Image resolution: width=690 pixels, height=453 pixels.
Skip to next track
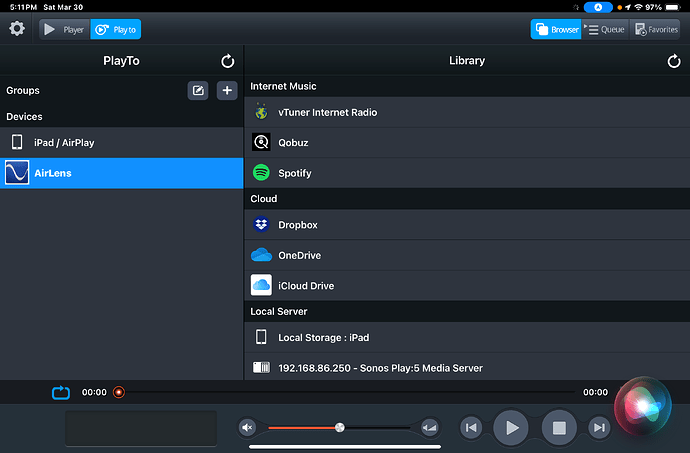click(x=599, y=427)
